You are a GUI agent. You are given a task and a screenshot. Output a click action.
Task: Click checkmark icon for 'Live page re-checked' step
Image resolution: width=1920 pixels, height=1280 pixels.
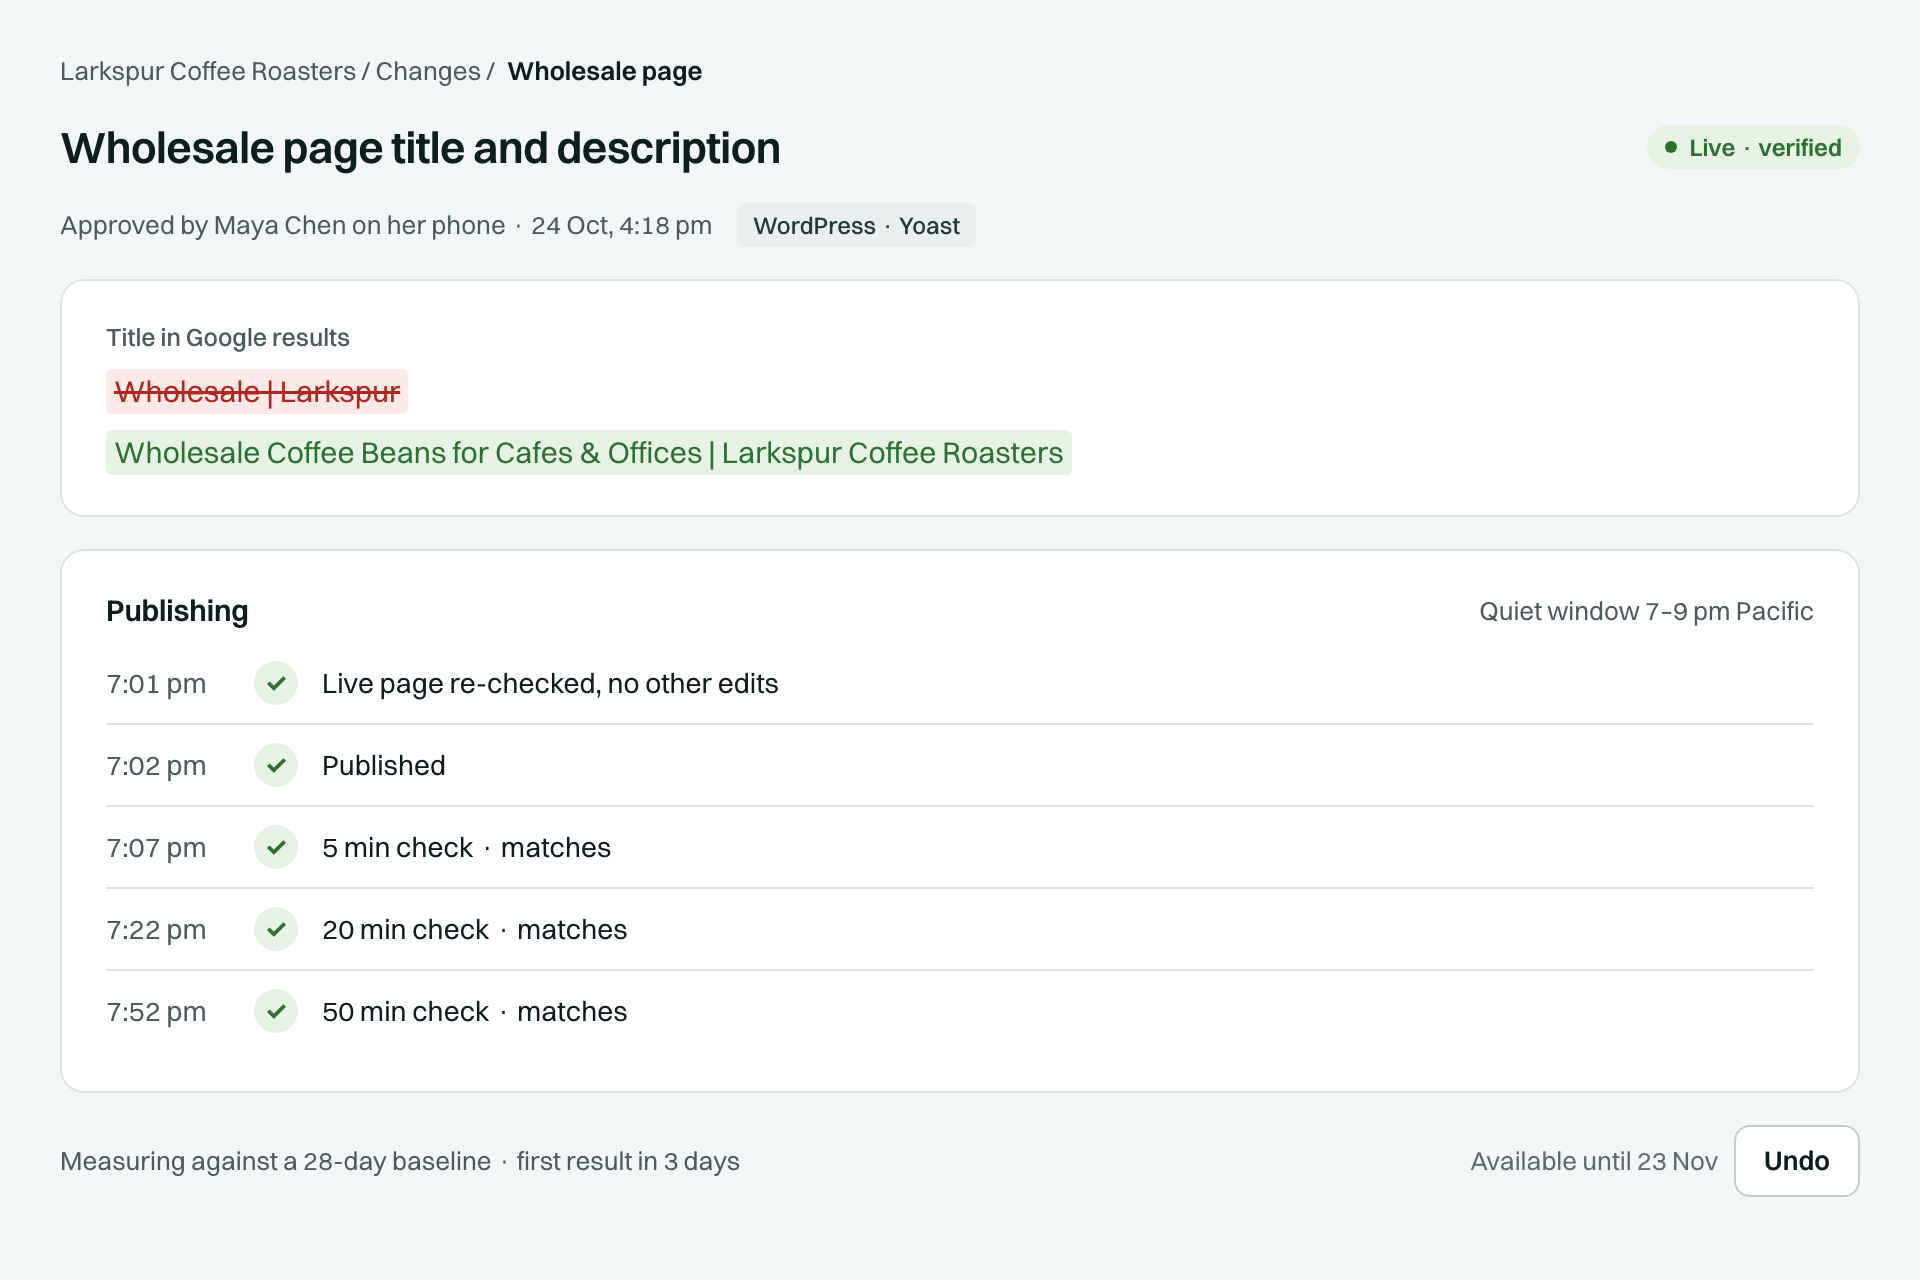tap(276, 683)
